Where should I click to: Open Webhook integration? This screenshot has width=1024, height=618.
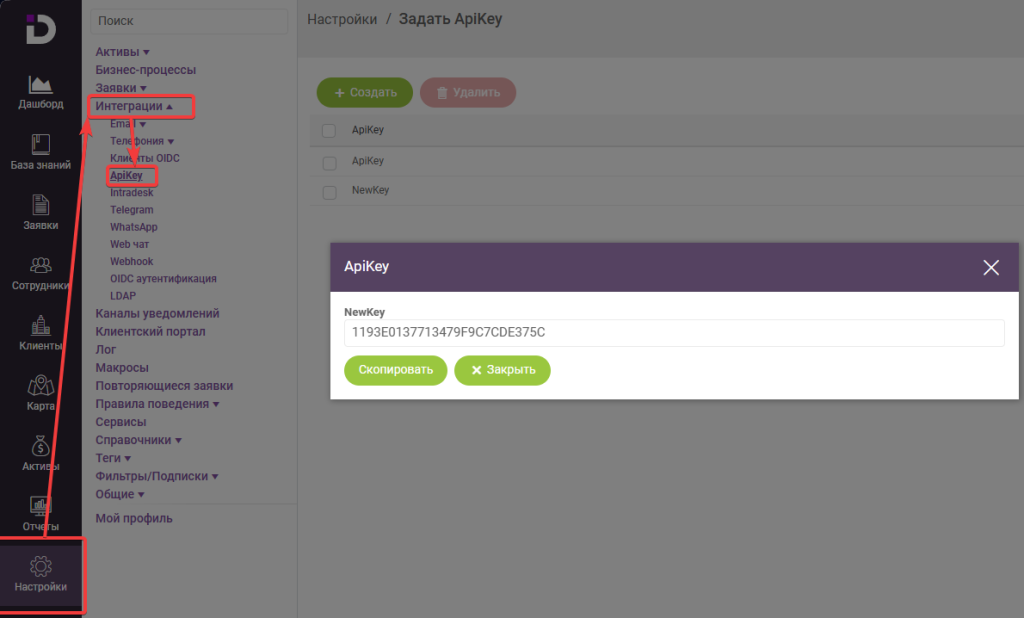click(x=131, y=261)
